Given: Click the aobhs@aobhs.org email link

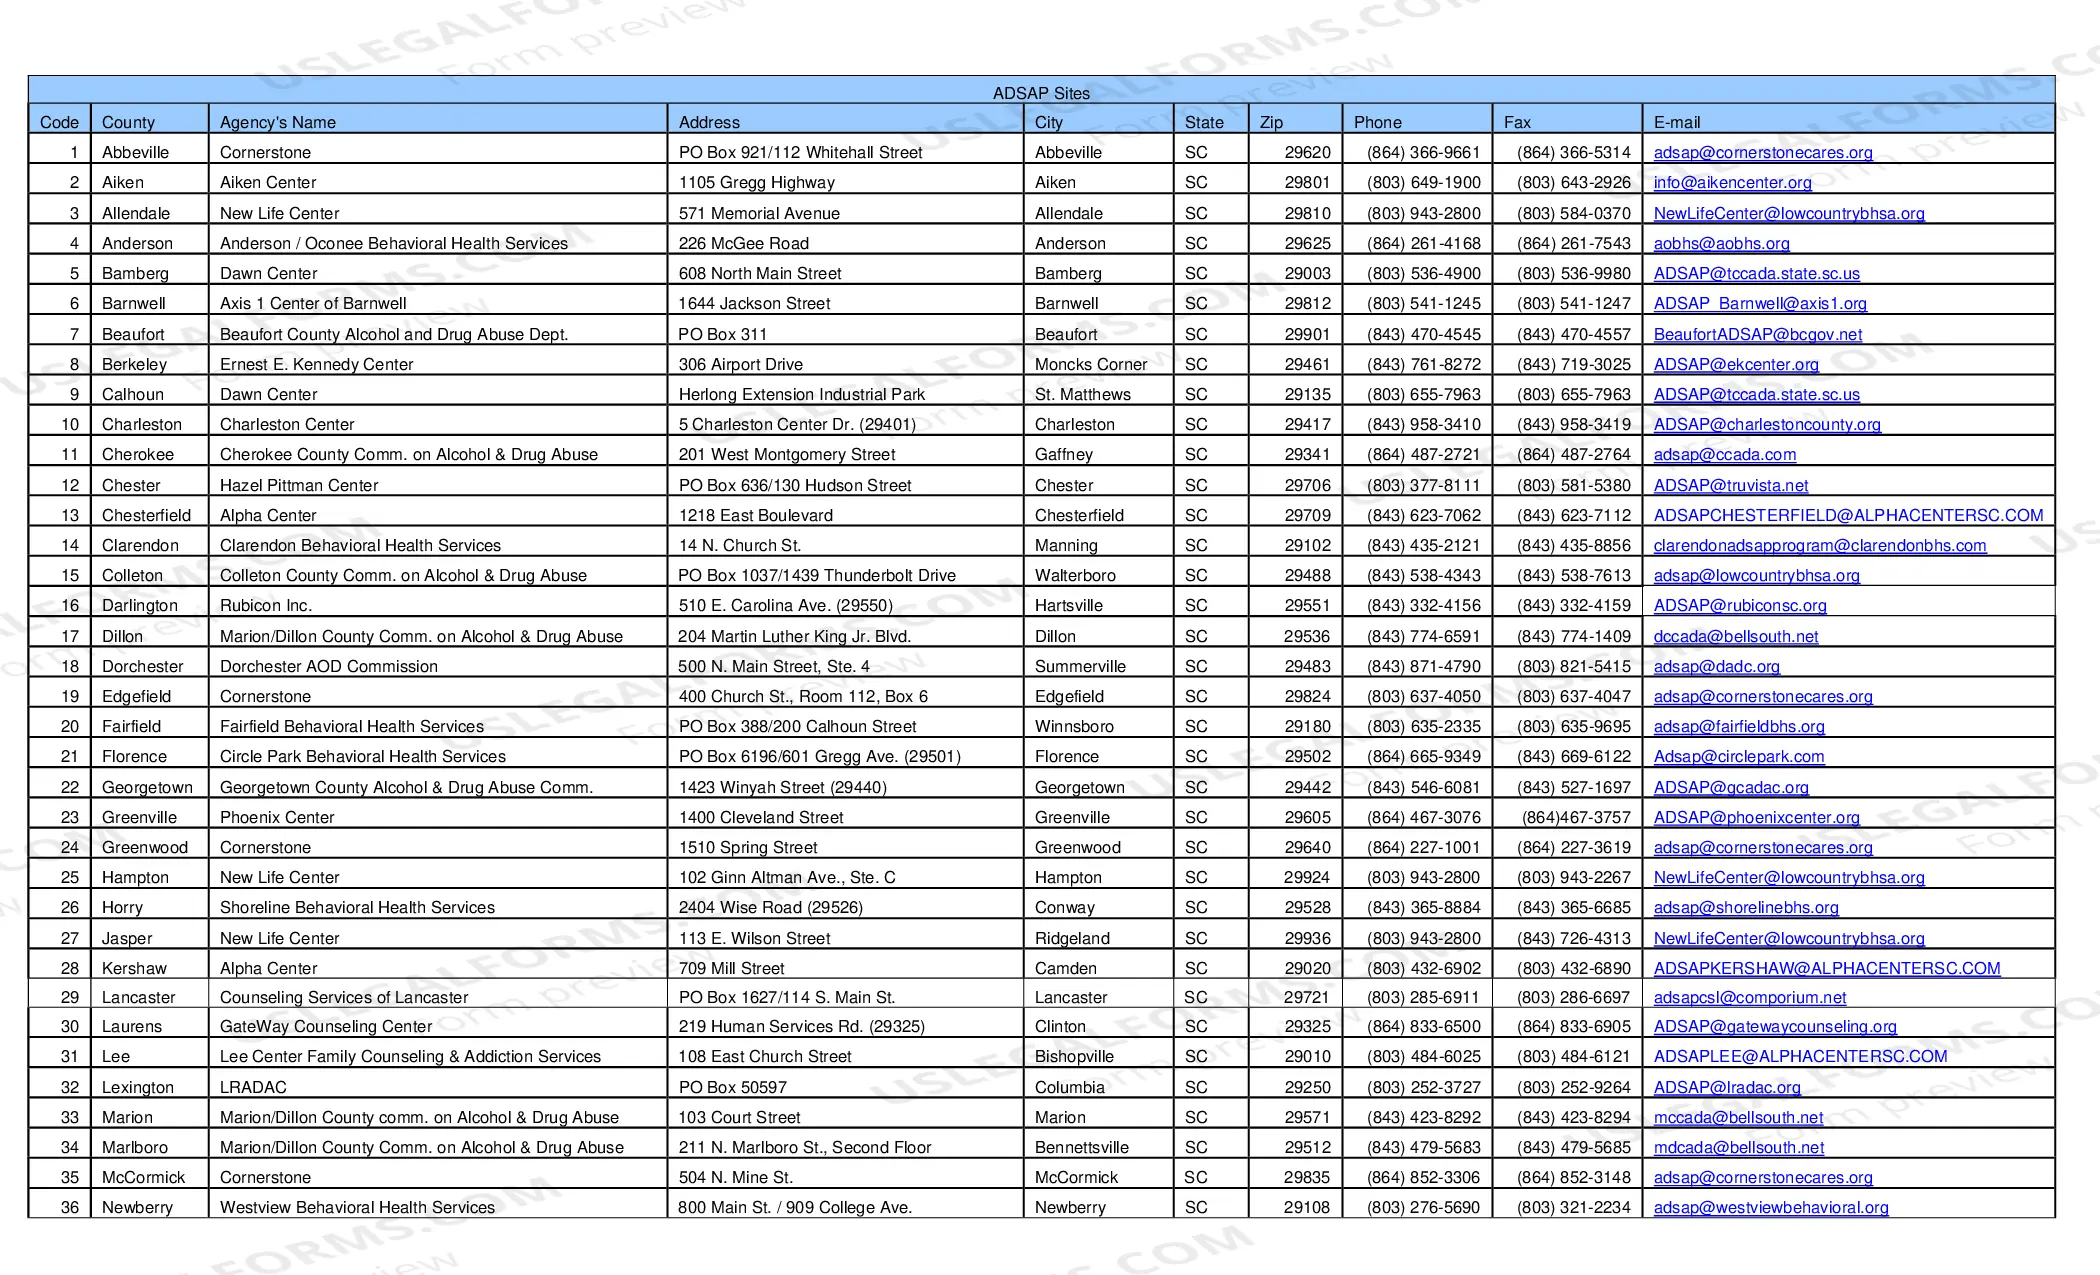Looking at the screenshot, I should (1721, 243).
